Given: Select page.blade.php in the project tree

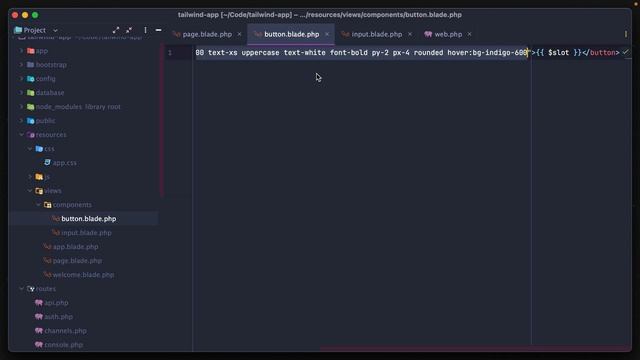Looking at the screenshot, I should (x=77, y=260).
